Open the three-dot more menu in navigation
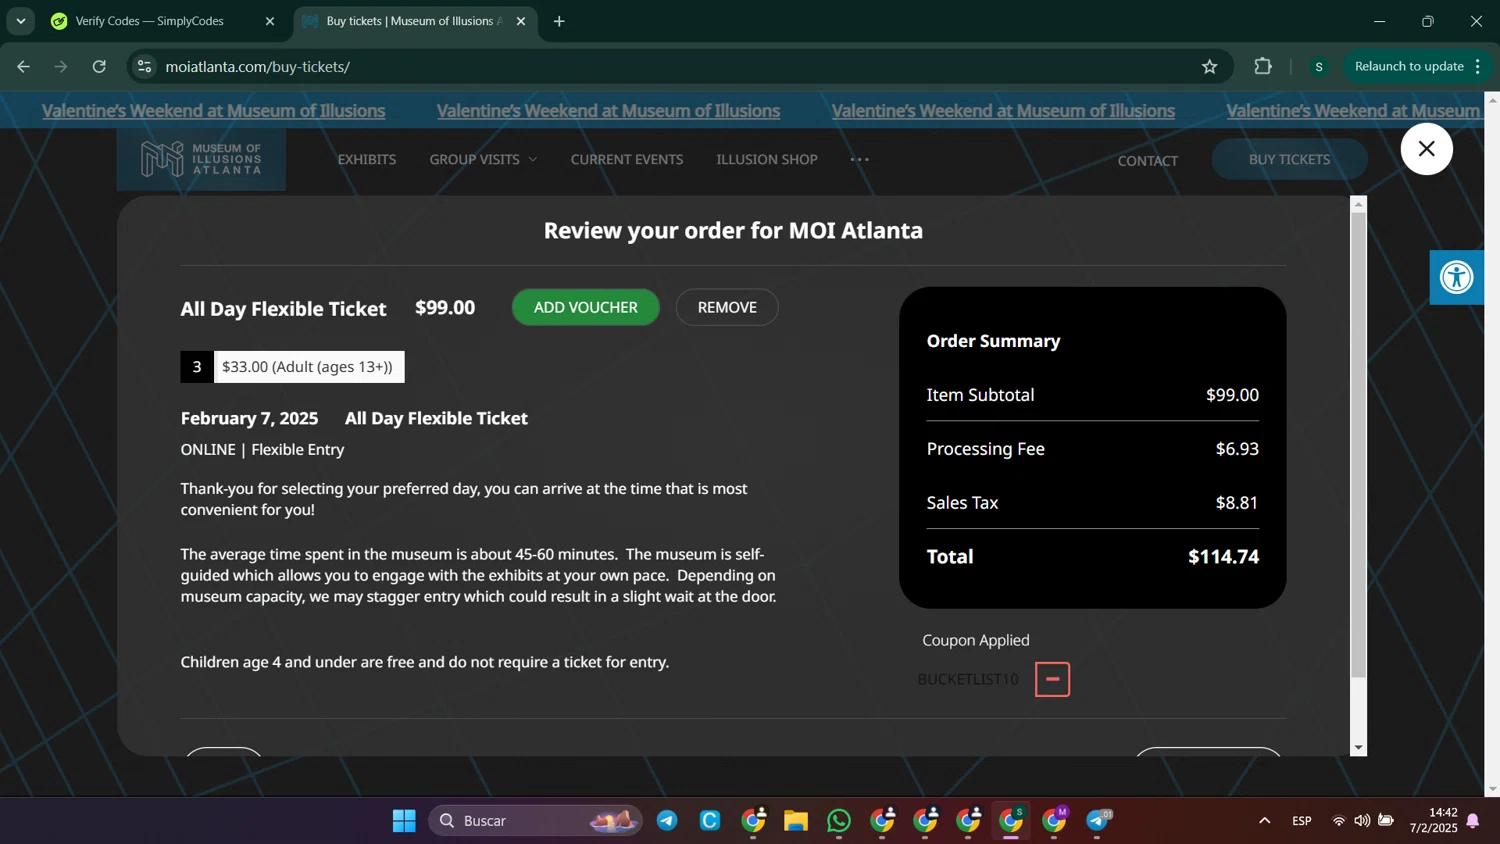1500x844 pixels. pyautogui.click(x=859, y=159)
